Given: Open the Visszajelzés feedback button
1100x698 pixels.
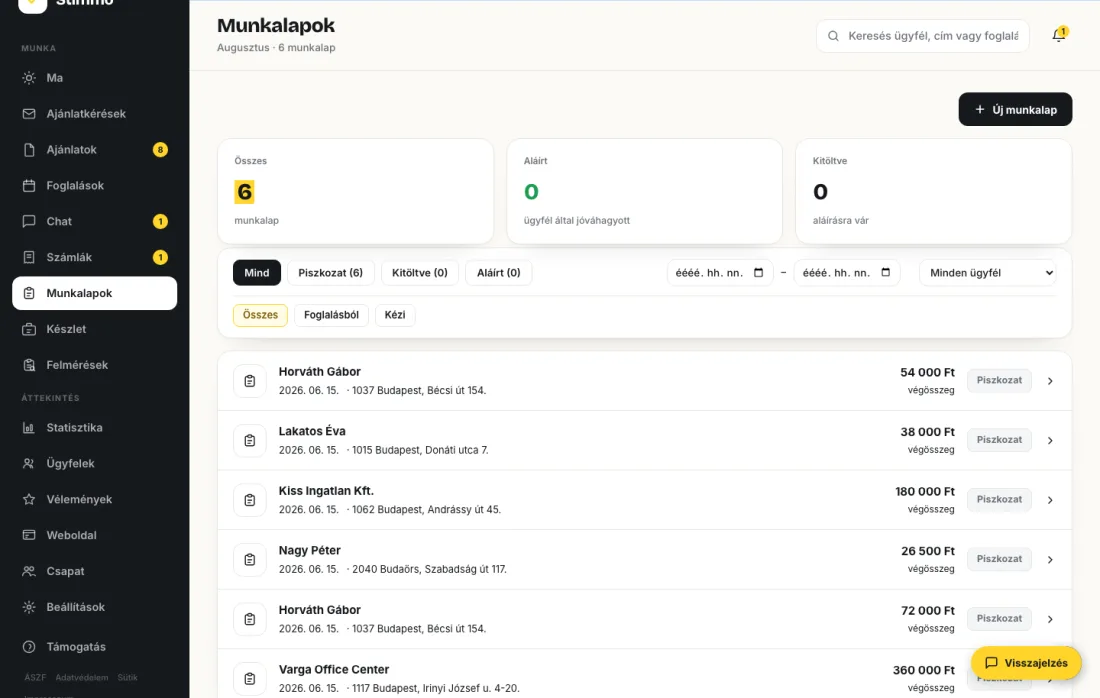Looking at the screenshot, I should [1026, 663].
